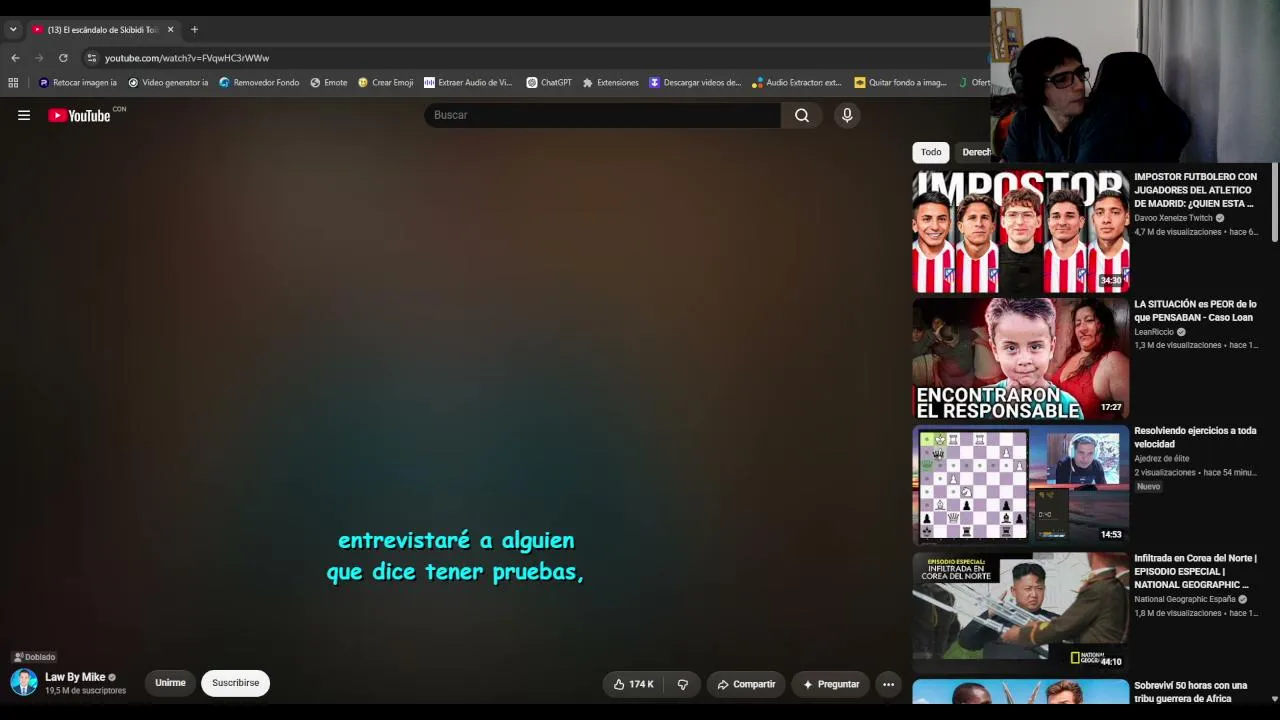Open 'Sobreviví 50 horas' video title
Screen dimensions: 1280x720
click(x=1191, y=692)
